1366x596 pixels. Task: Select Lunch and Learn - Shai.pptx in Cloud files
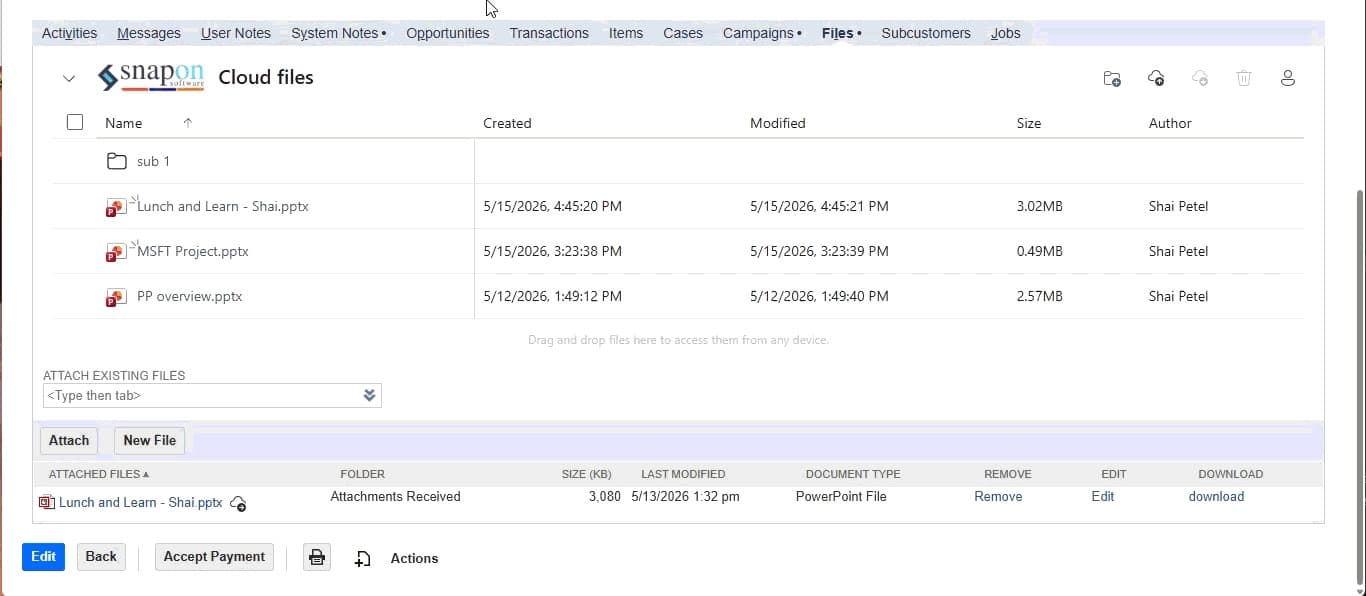point(223,206)
